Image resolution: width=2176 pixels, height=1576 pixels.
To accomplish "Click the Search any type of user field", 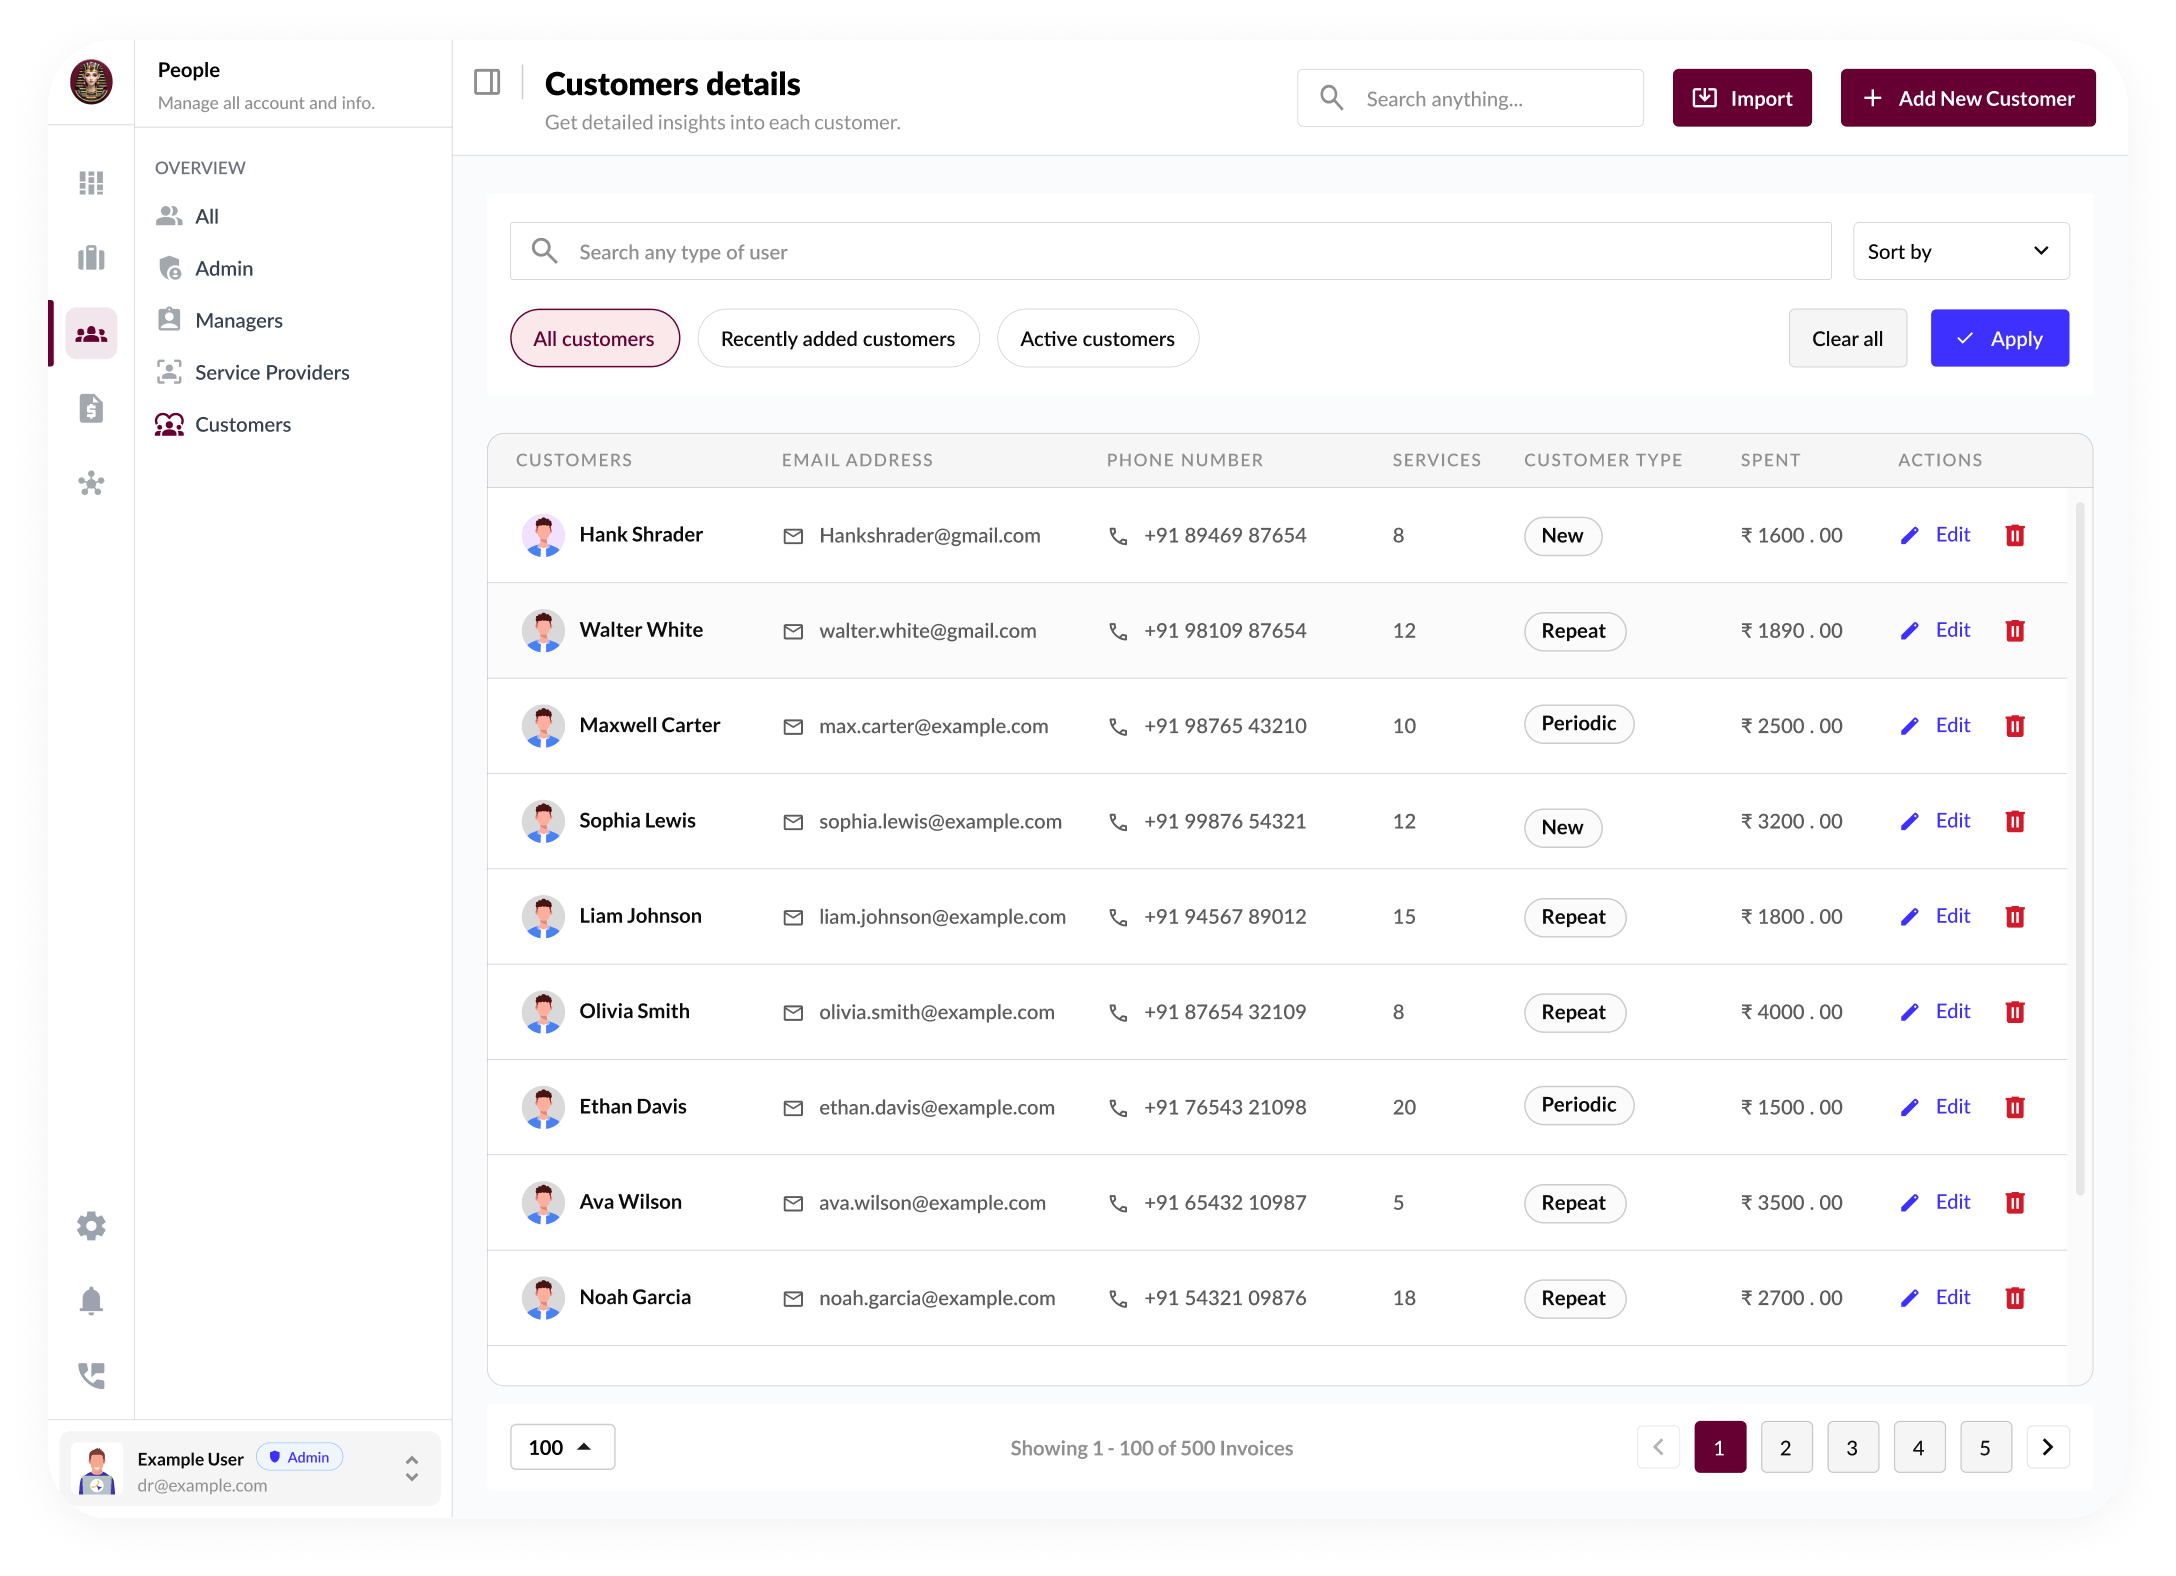I will 1170,251.
